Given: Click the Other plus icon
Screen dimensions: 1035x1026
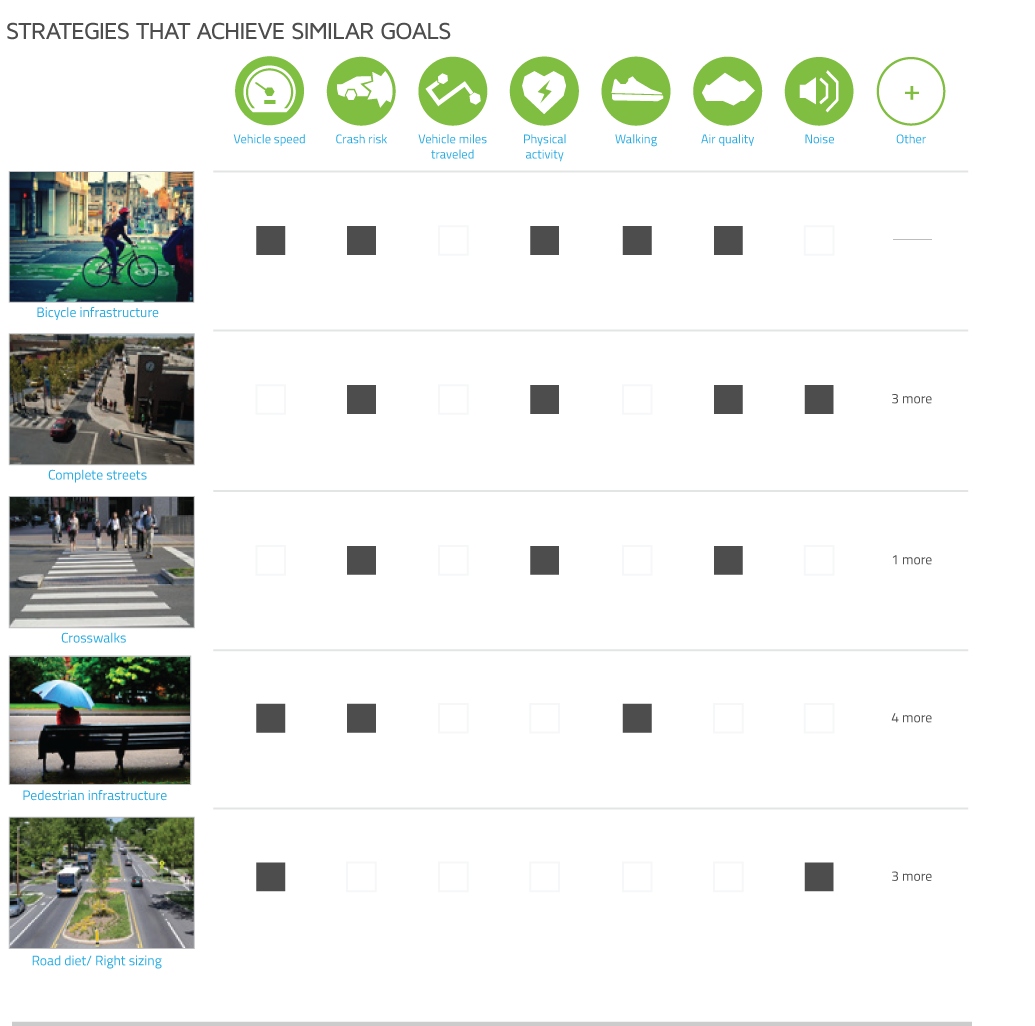Looking at the screenshot, I should (x=911, y=91).
